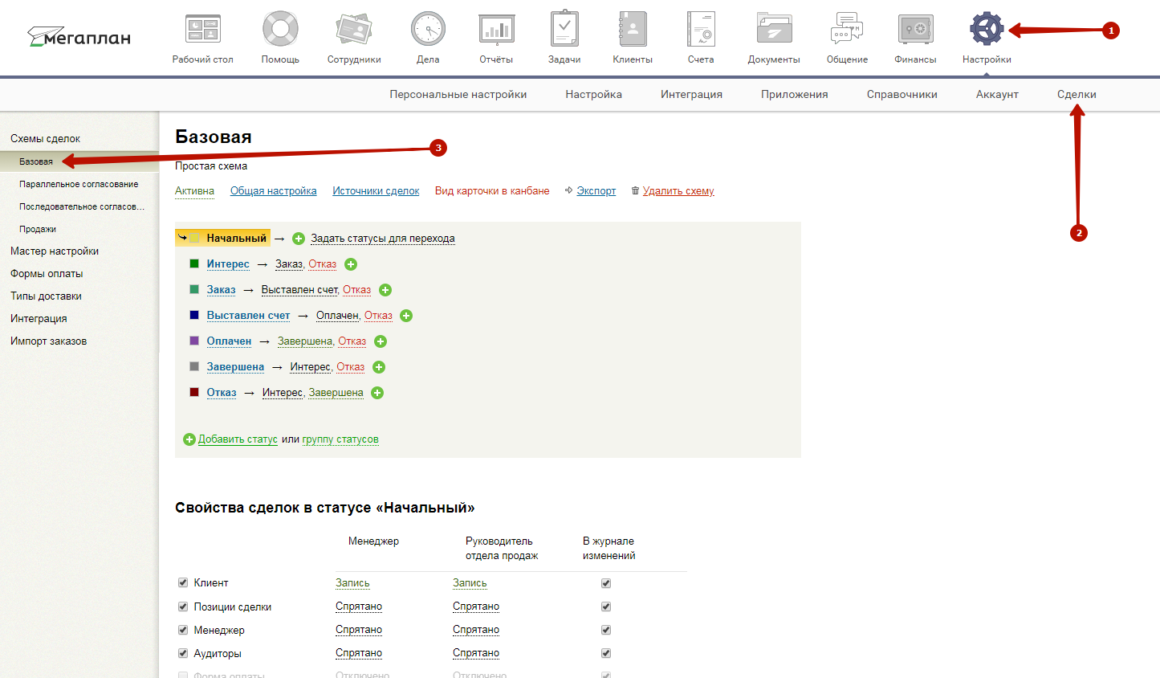Open the Сотрудники section icon
The image size is (1160, 678).
coord(354,30)
